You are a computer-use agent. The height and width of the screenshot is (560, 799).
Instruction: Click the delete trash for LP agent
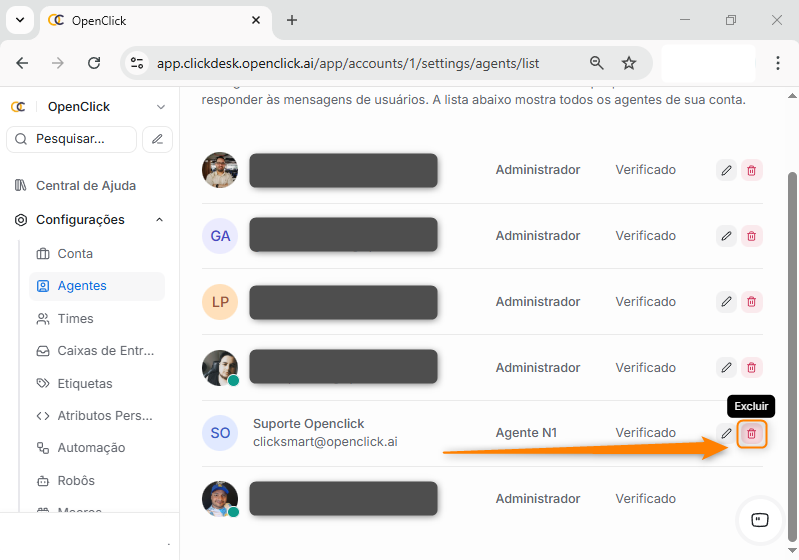coord(751,302)
